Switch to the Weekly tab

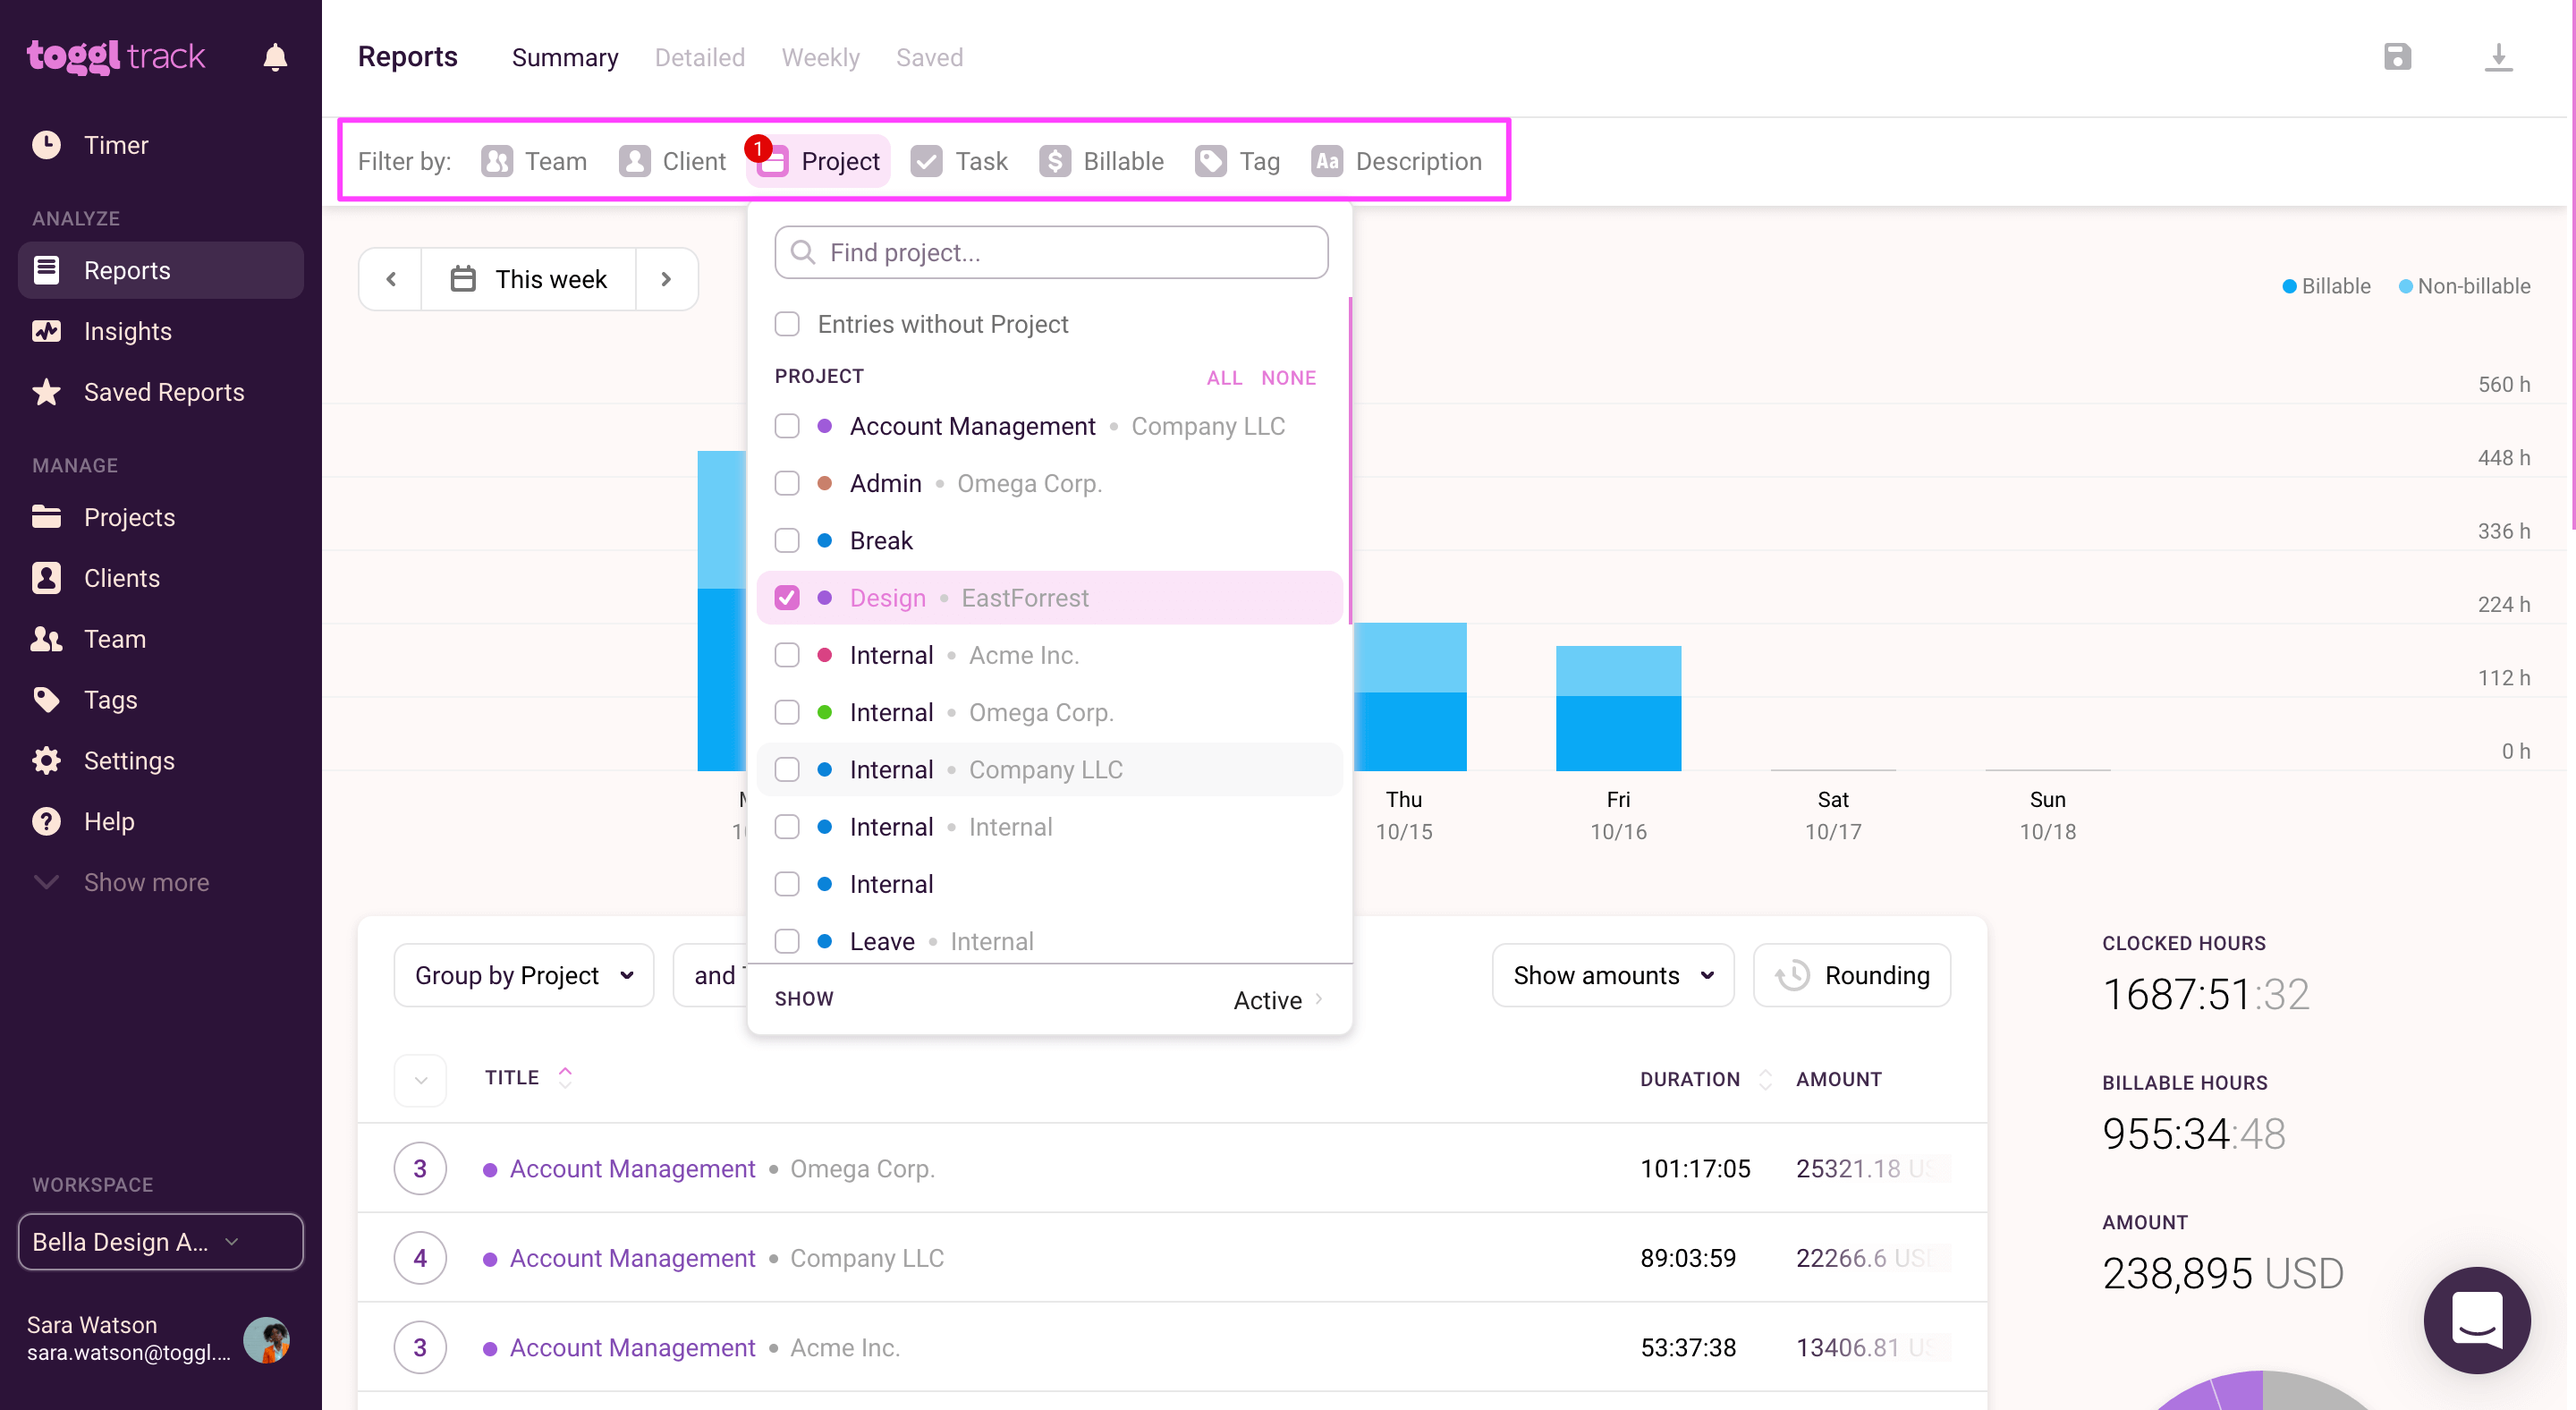820,58
